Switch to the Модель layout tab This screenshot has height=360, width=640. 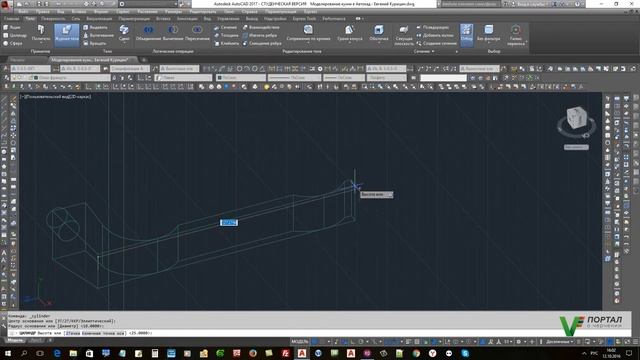pyautogui.click(x=16, y=340)
